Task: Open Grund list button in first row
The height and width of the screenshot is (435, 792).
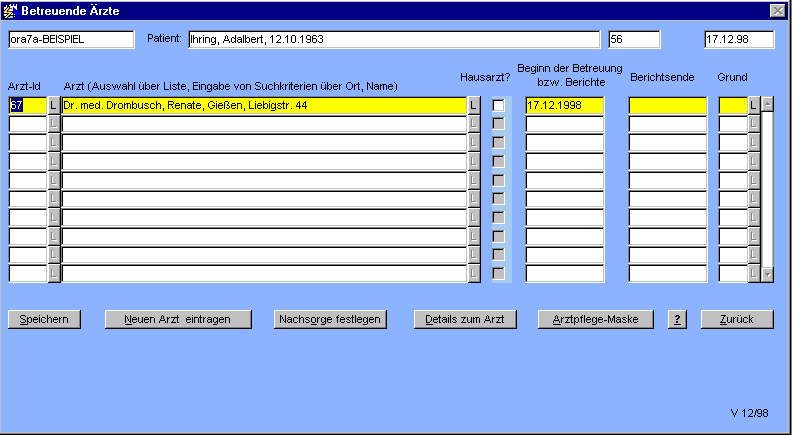Action: click(x=754, y=105)
